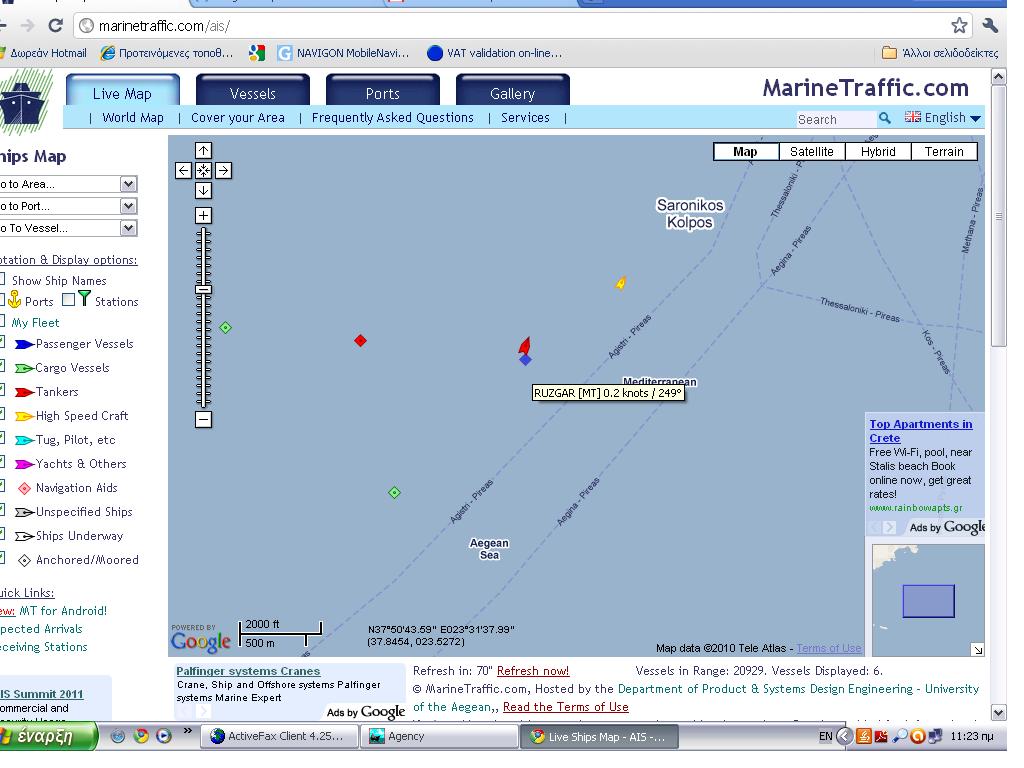Click the yellow high speed craft marker
Image resolution: width=1024 pixels, height=768 pixels.
coord(620,284)
